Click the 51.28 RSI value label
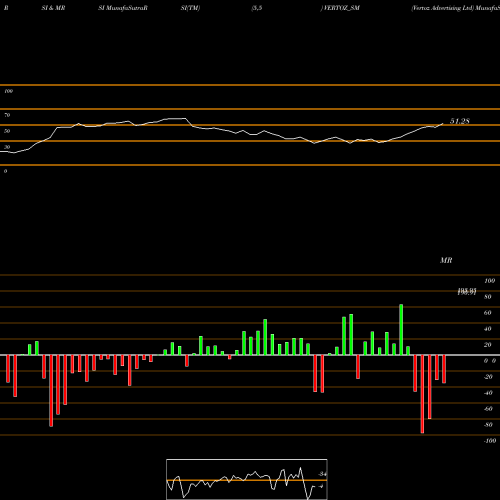Screen dimensions: 500x500 pos(460,121)
